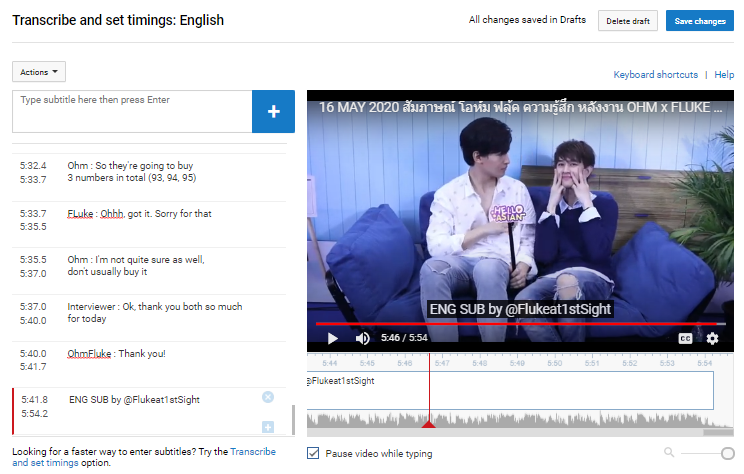Click the video title overlay text
Image resolution: width=744 pixels, height=474 pixels.
point(520,107)
